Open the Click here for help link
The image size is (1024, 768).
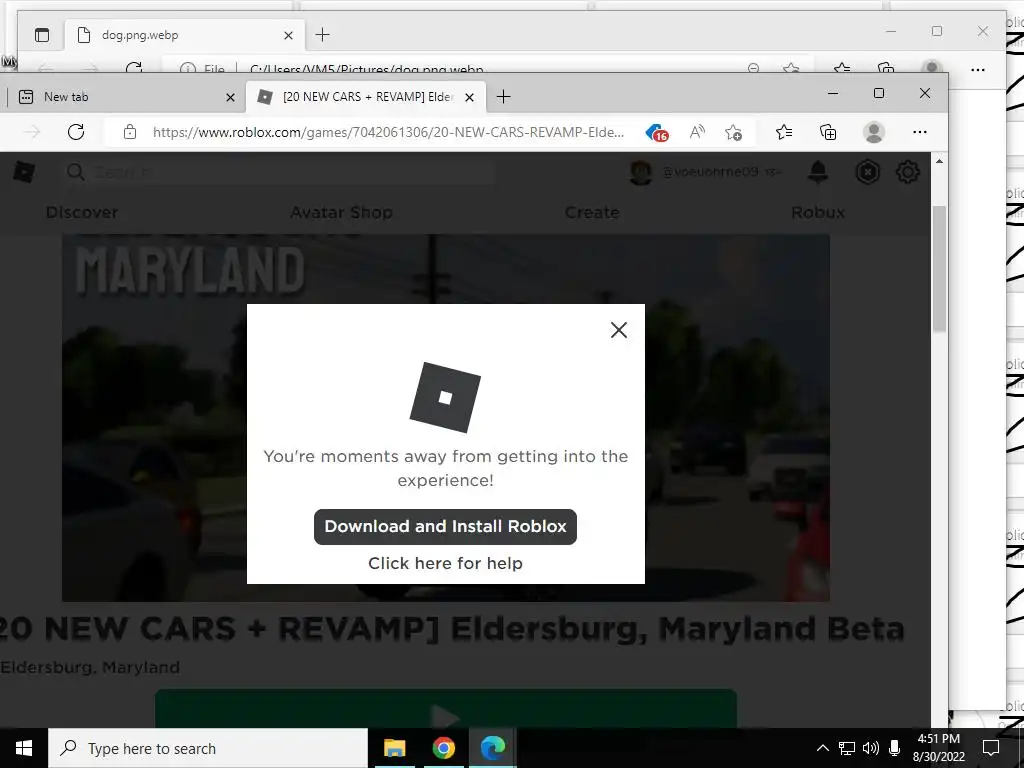(x=445, y=563)
